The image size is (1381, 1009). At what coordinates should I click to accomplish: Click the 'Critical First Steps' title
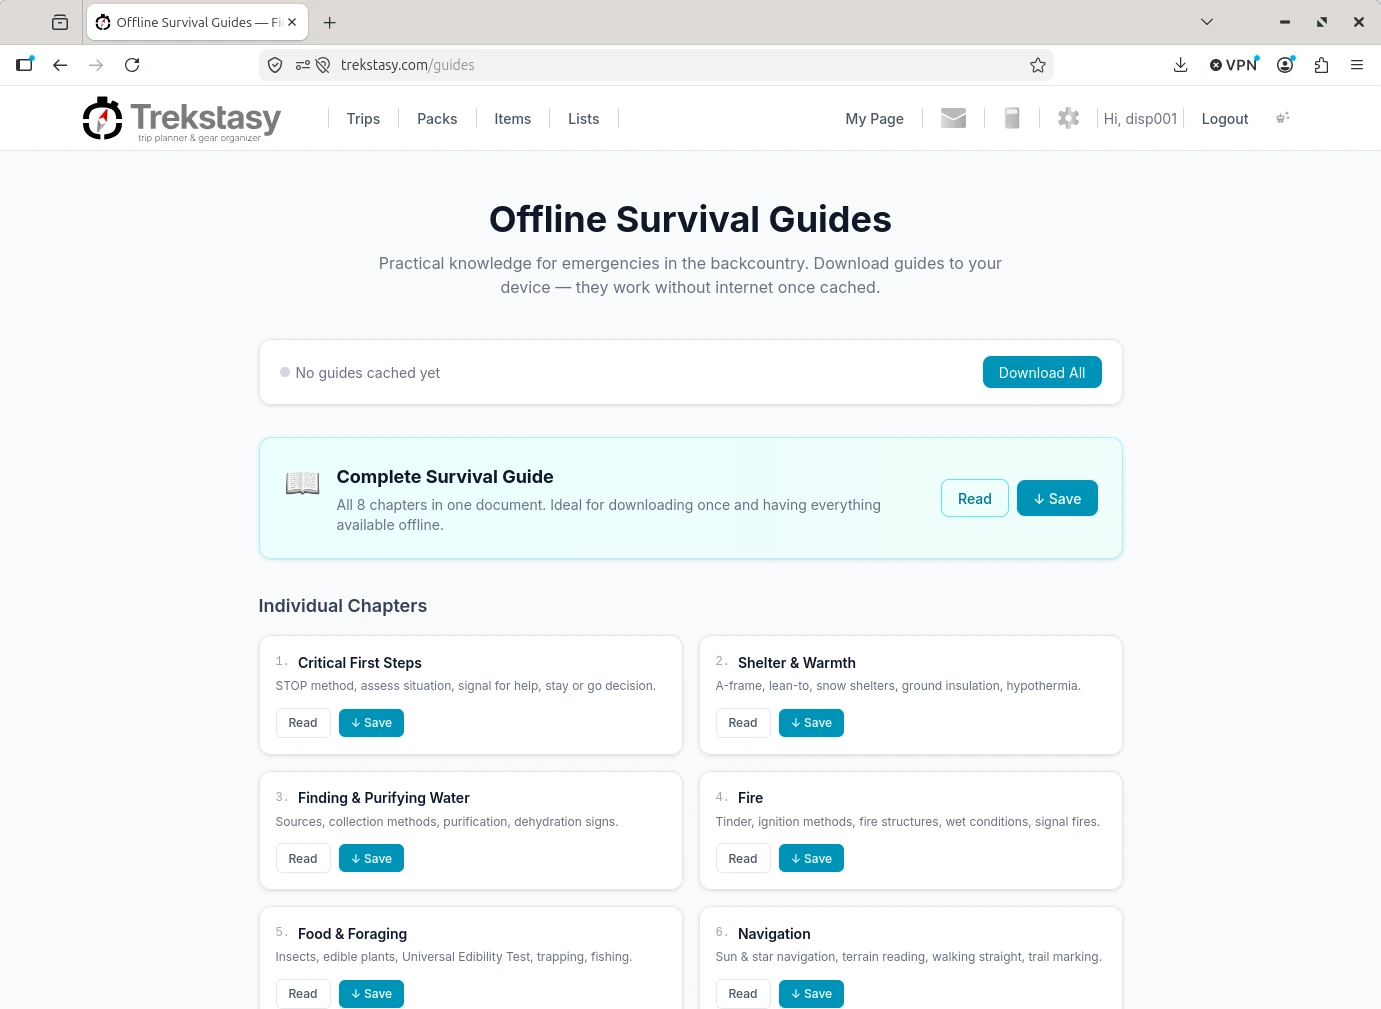(x=360, y=663)
